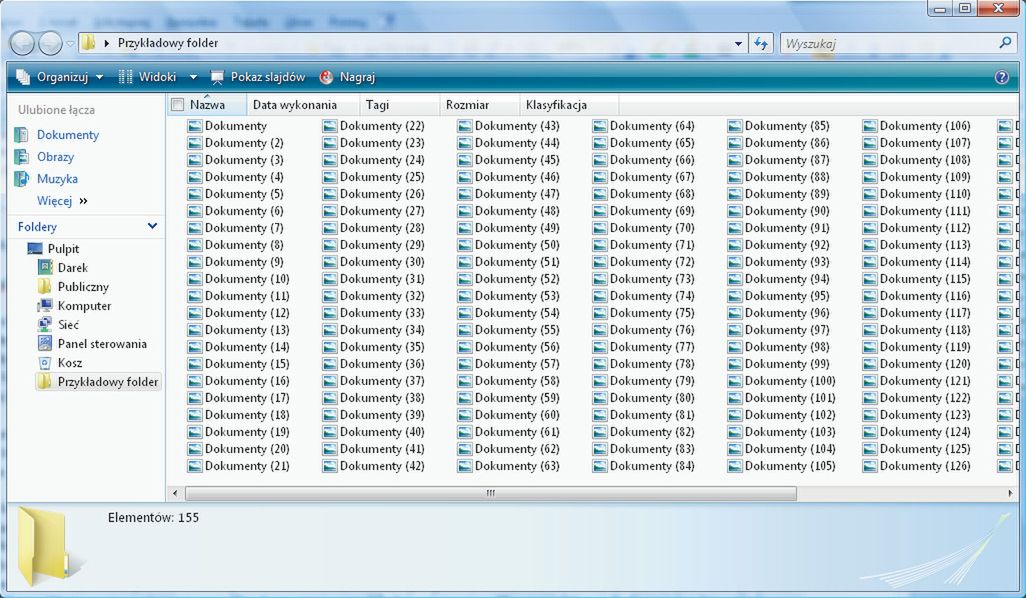
Task: Click image icon of Dokumenty (57)
Action: point(465,364)
